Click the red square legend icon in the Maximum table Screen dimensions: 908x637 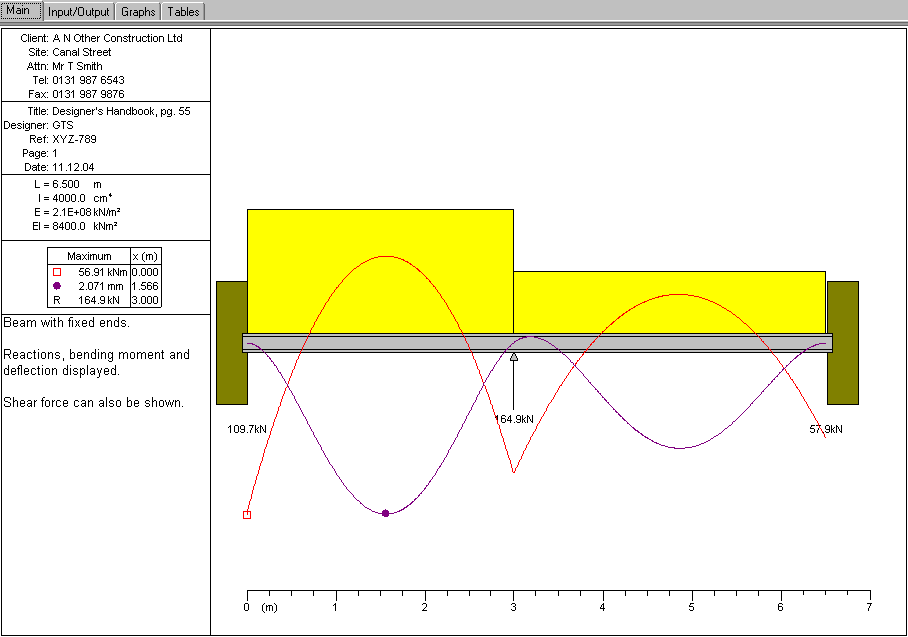point(56,272)
